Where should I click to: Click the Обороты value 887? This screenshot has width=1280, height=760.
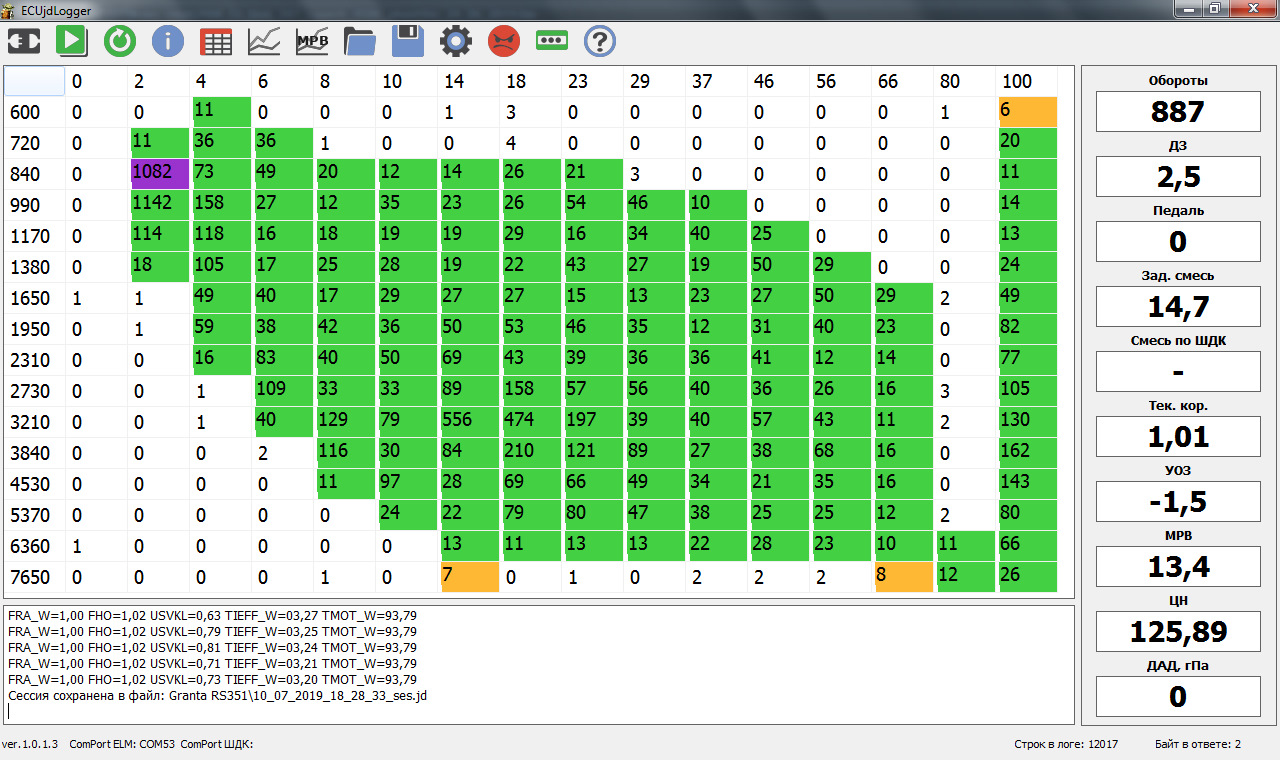[1178, 111]
